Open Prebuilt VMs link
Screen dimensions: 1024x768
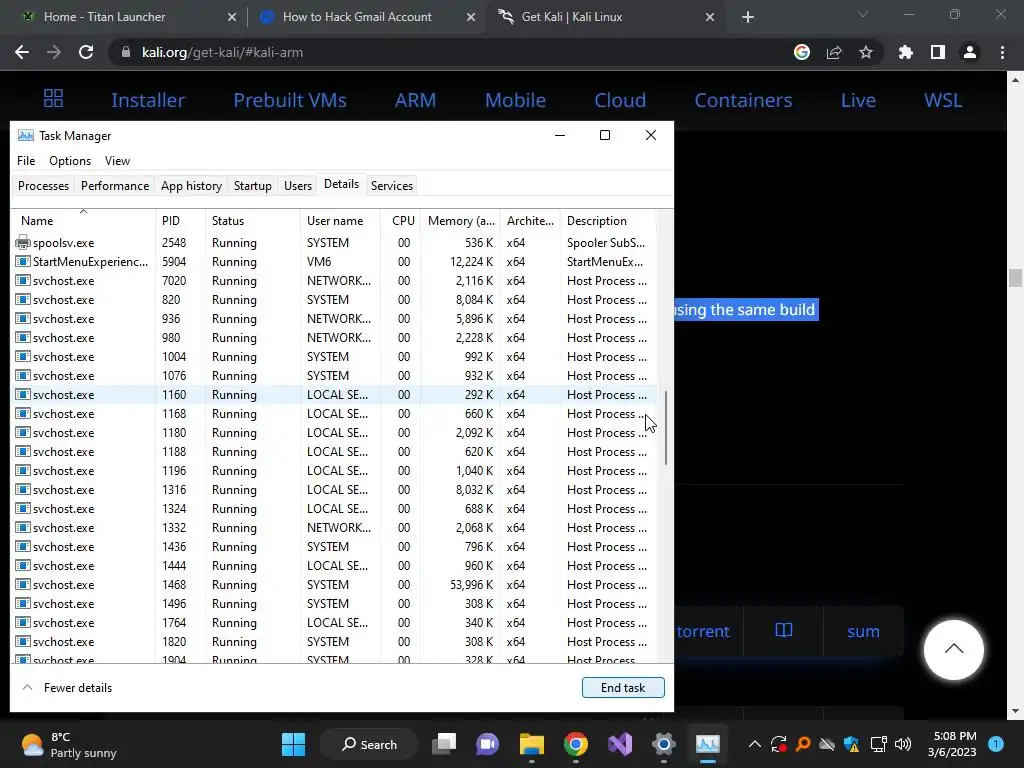(x=290, y=100)
